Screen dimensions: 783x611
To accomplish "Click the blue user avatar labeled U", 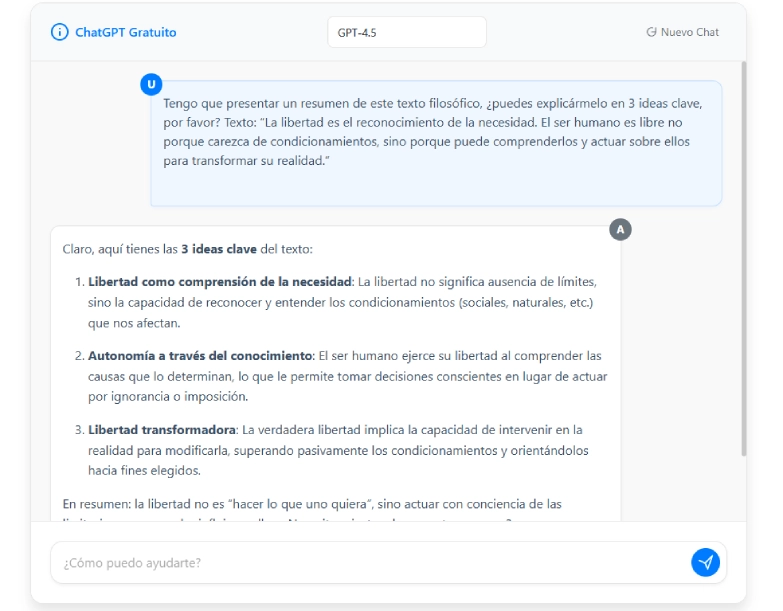I will click(x=151, y=84).
